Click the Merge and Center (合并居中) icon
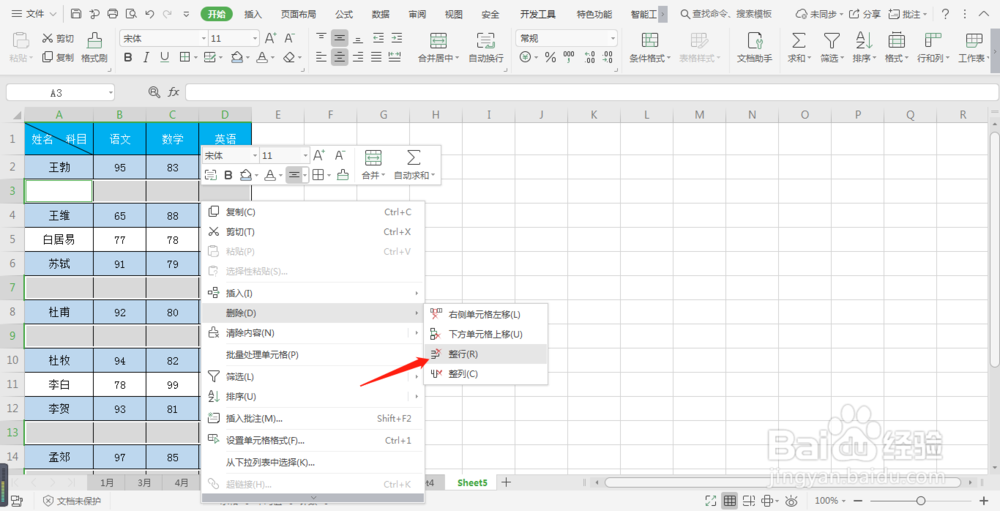Viewport: 1000px width, 511px height. (438, 41)
